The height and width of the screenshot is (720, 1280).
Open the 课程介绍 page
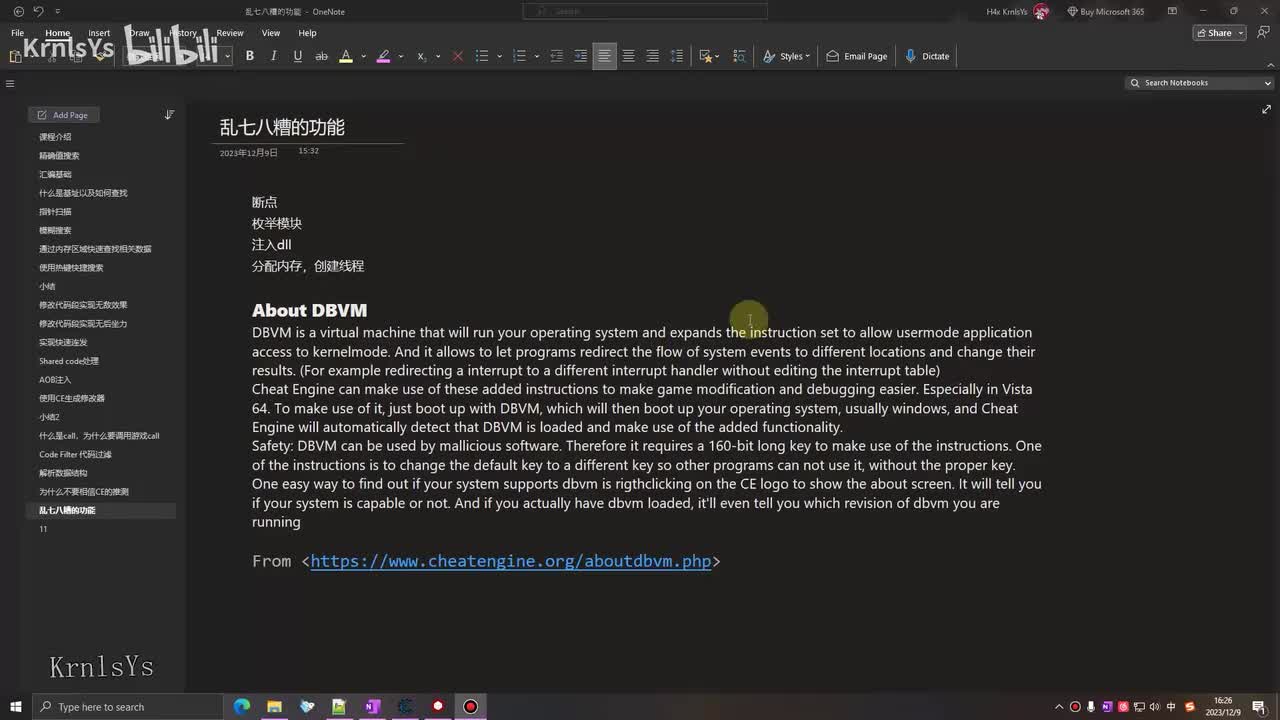[x=55, y=137]
